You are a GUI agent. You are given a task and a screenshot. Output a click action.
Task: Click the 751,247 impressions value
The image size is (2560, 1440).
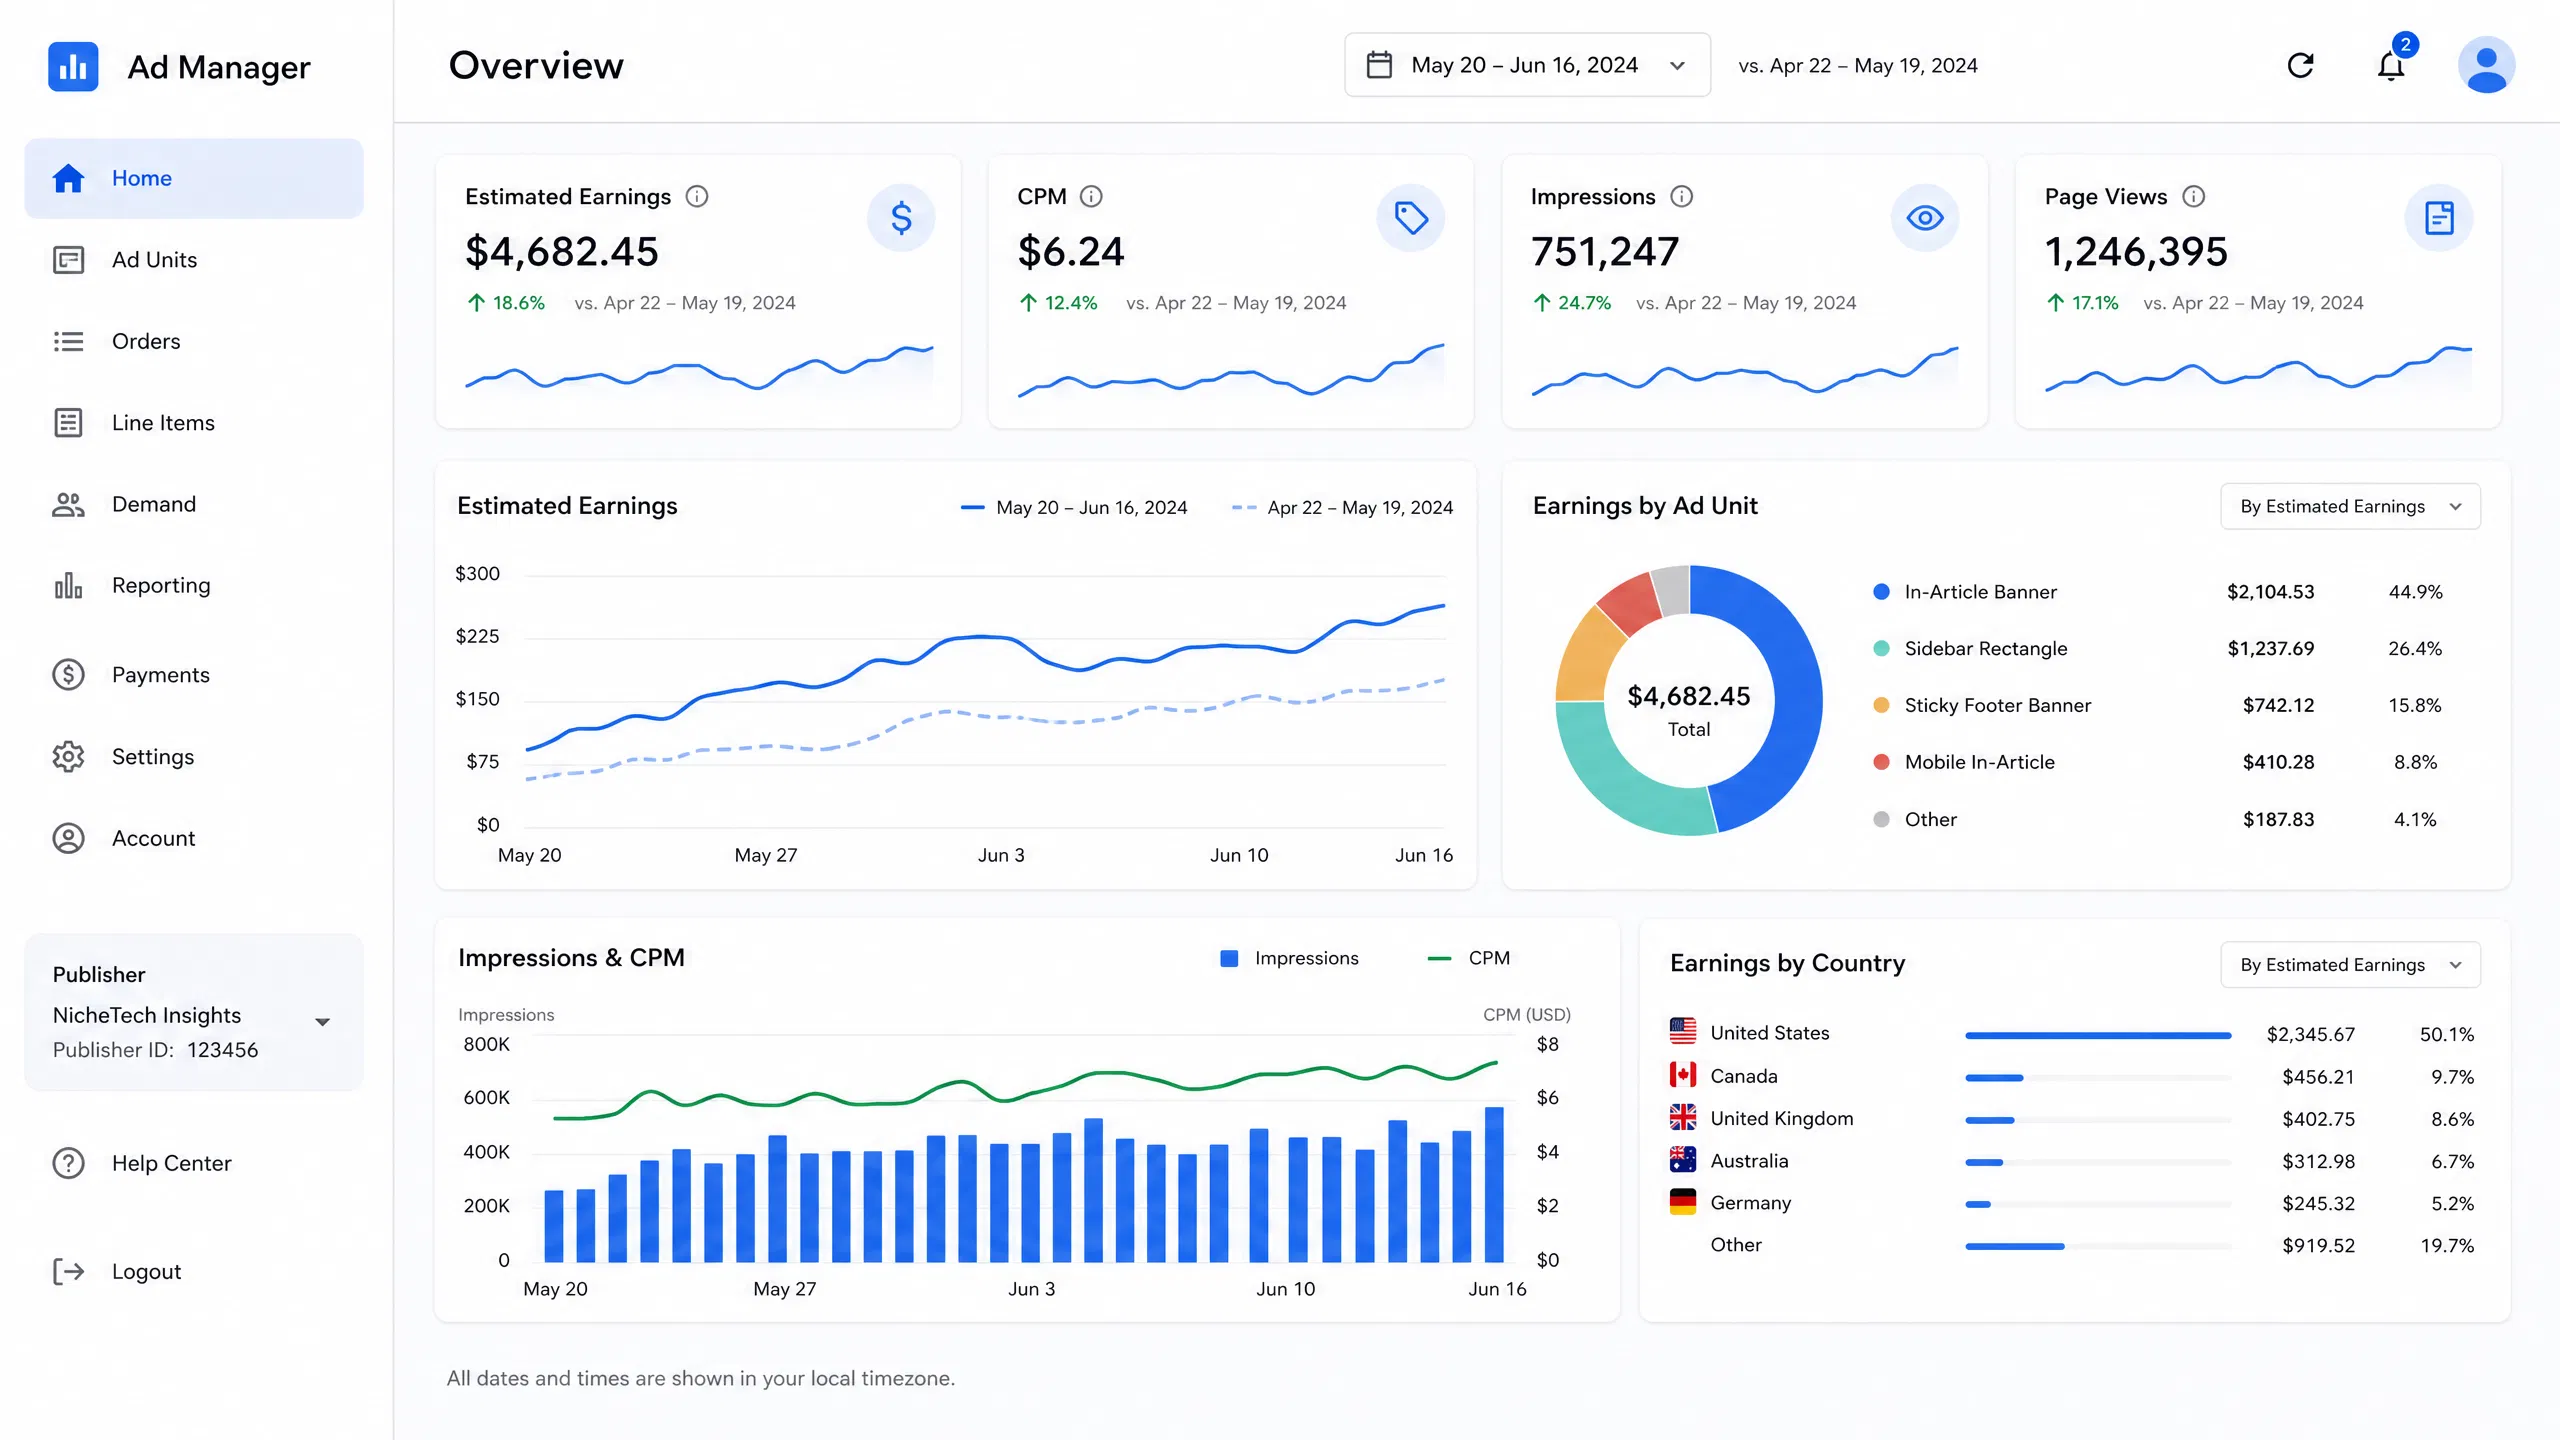(x=1605, y=252)
